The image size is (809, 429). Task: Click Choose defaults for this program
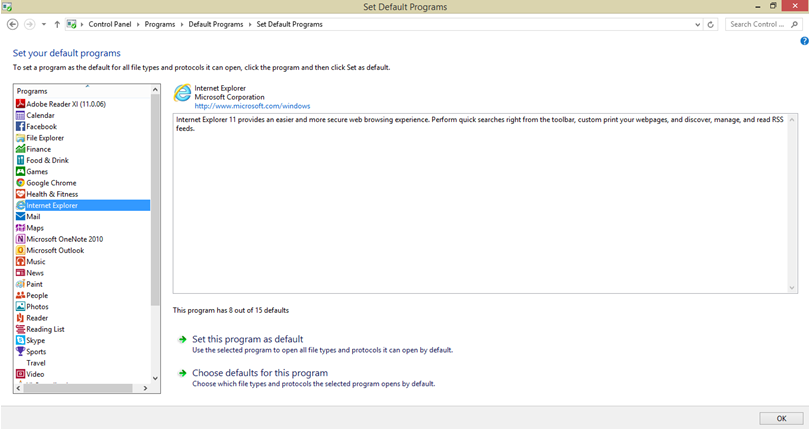point(260,373)
